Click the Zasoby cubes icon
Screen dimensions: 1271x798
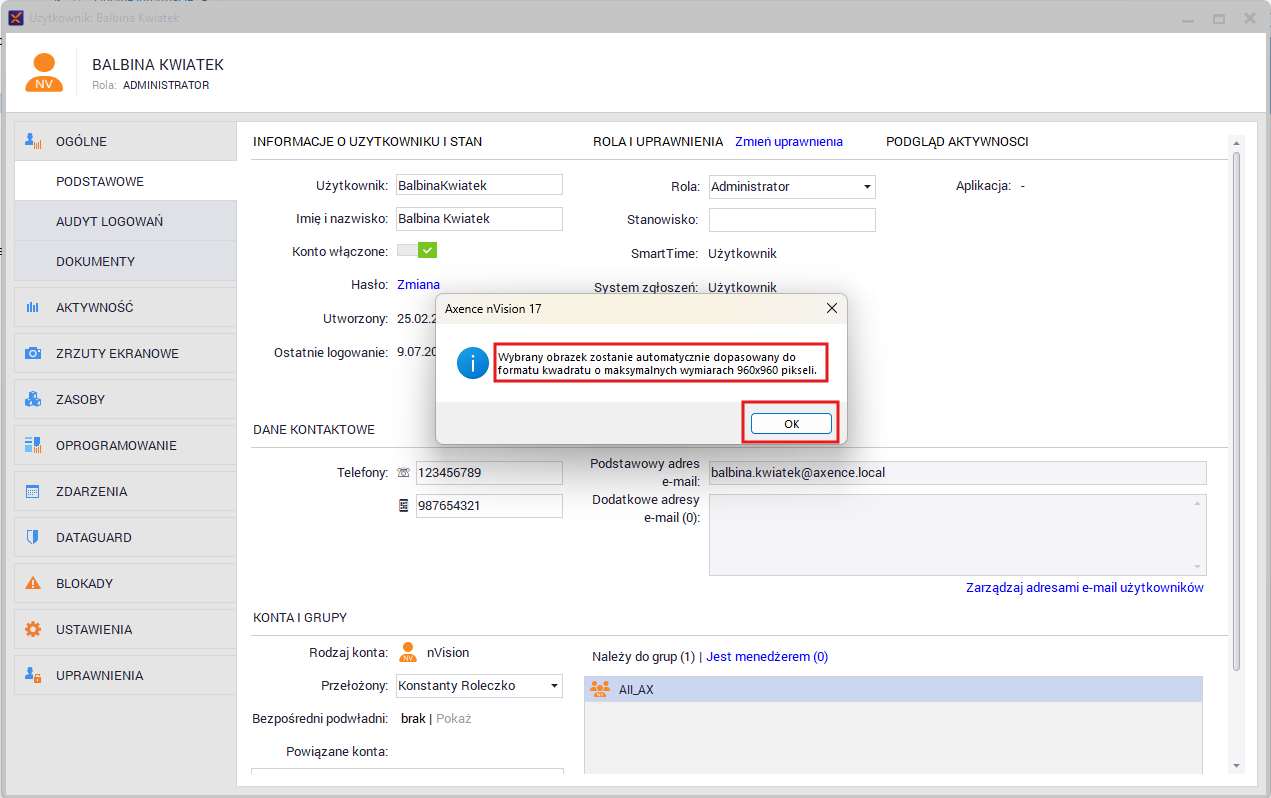[x=33, y=399]
